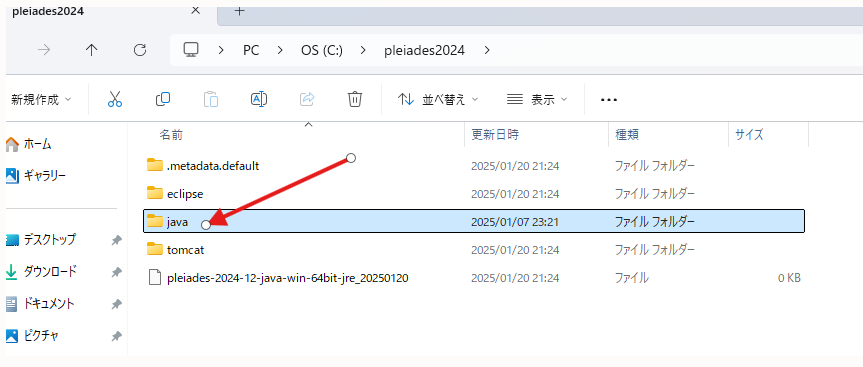This screenshot has height=367, width=863.
Task: Sort by 名前 column header
Action: pos(171,134)
